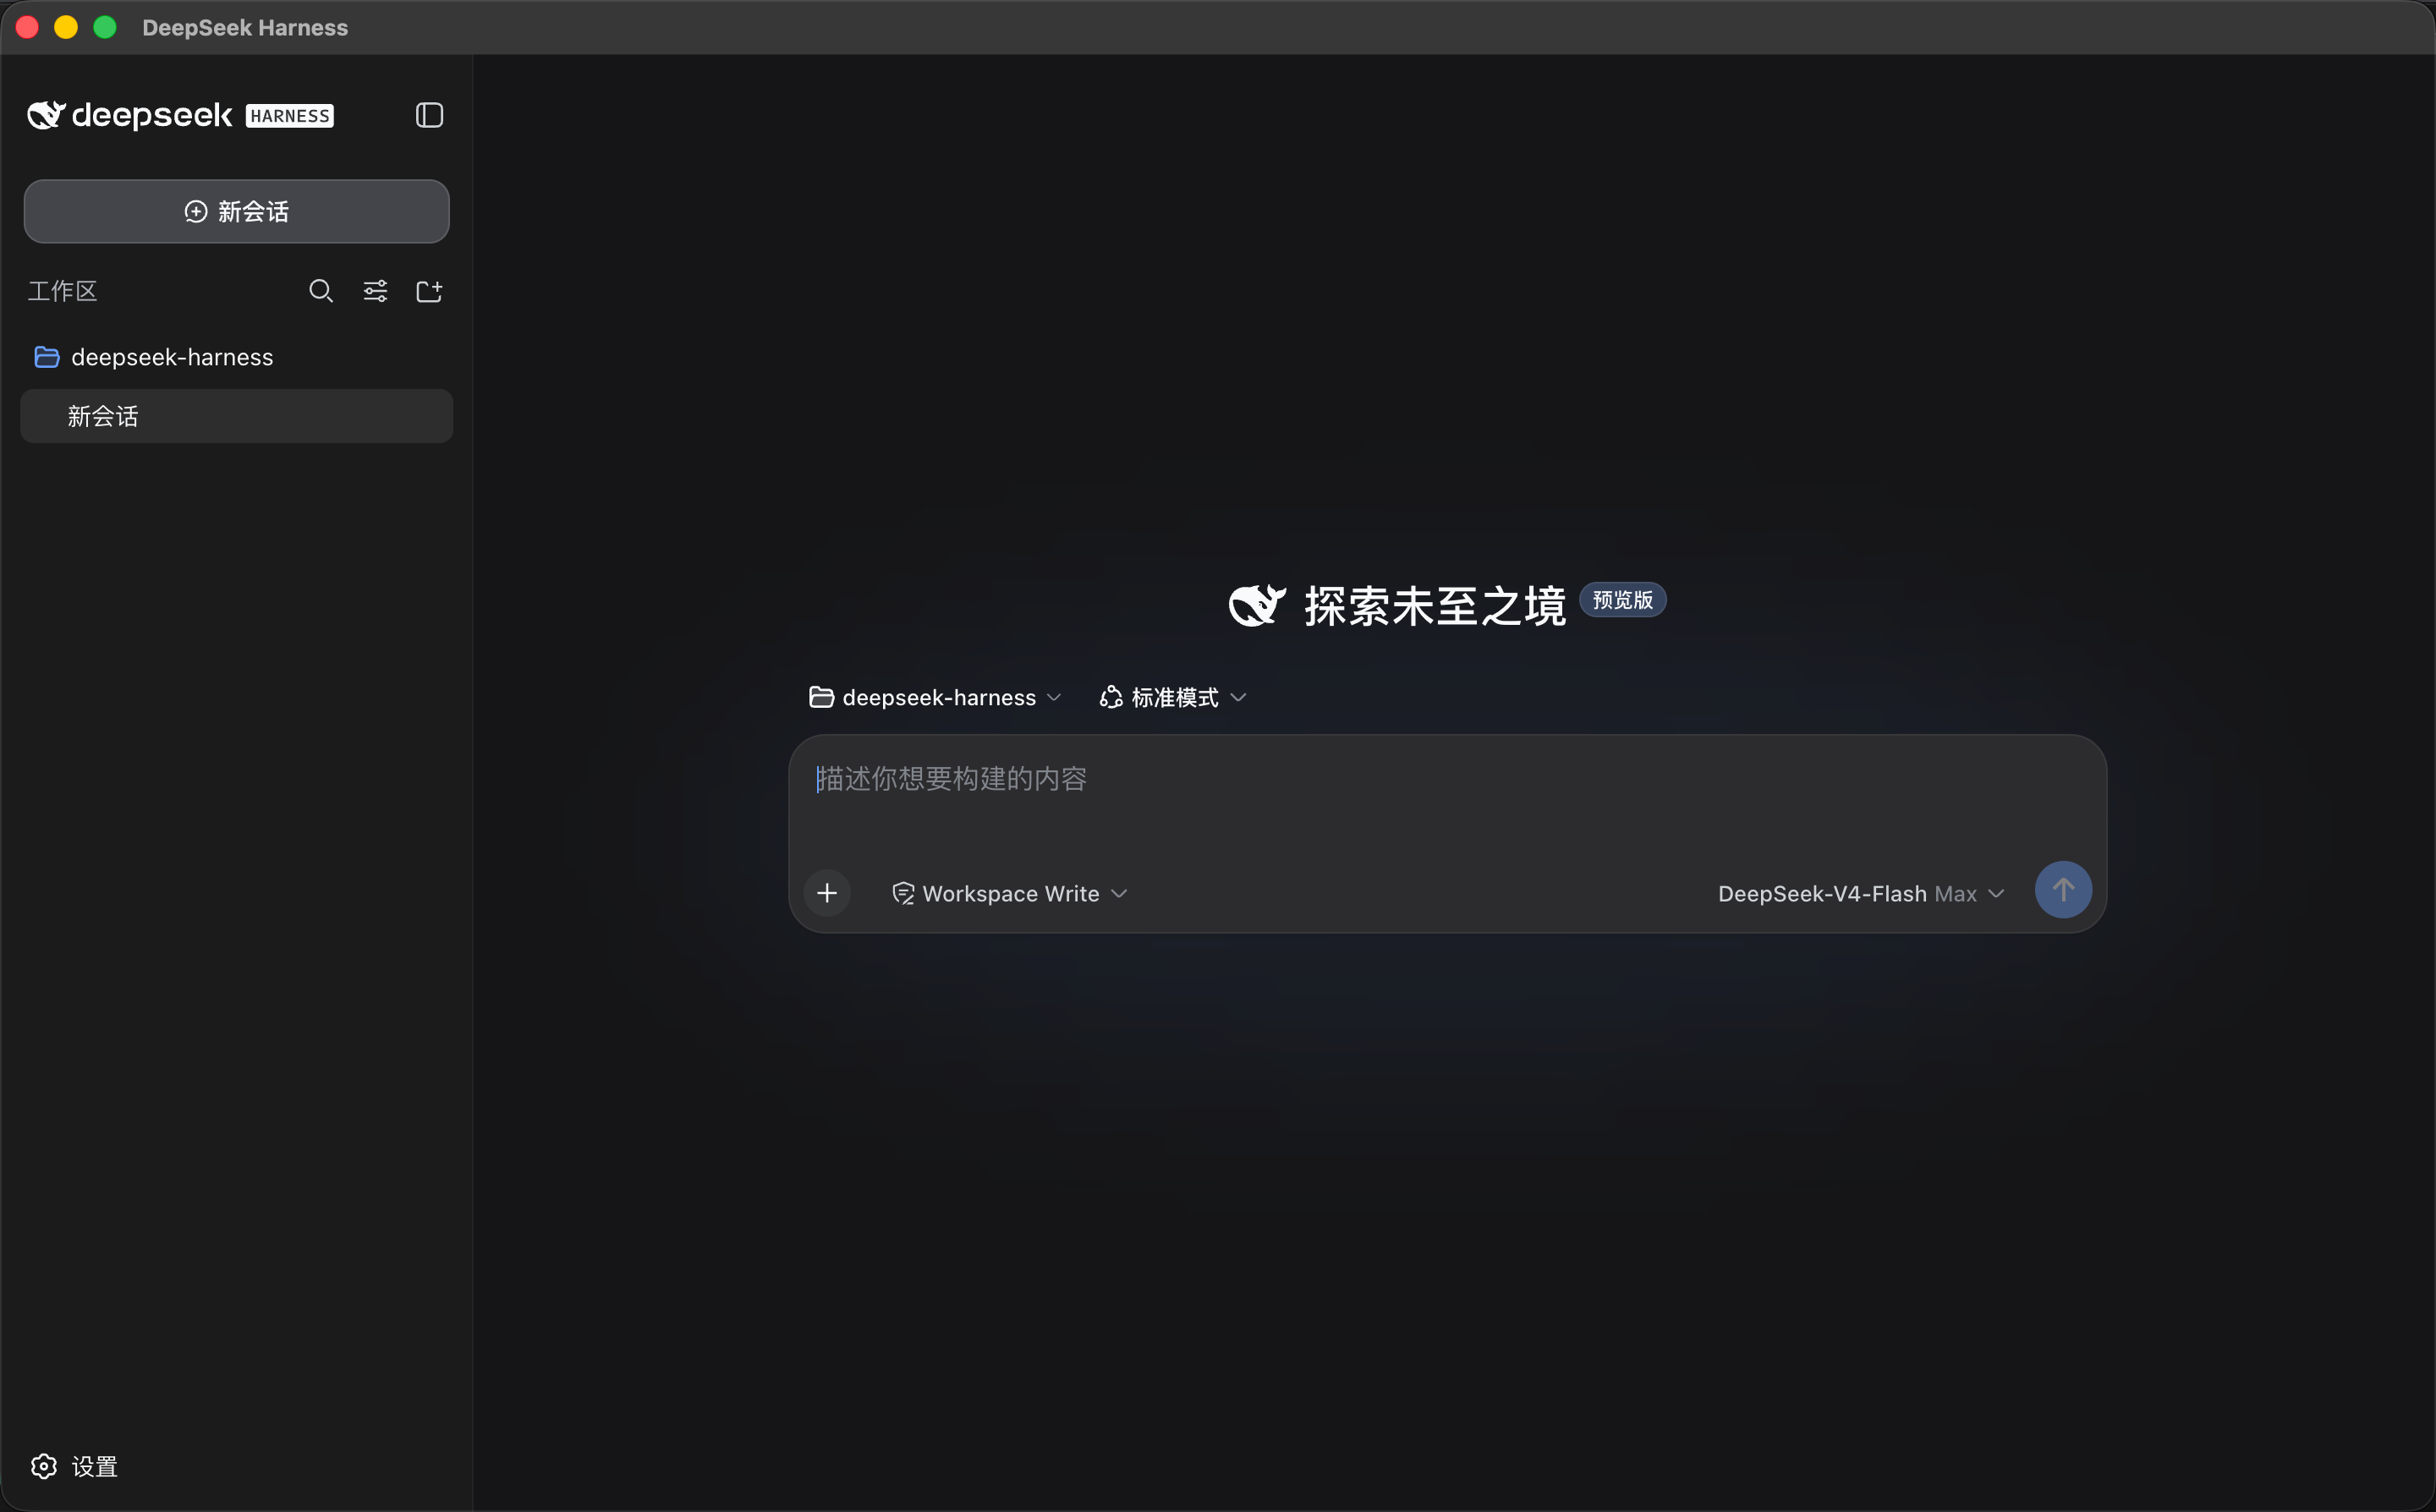Search workspaces with the magnifier icon
This screenshot has height=1512, width=2436.
[321, 291]
